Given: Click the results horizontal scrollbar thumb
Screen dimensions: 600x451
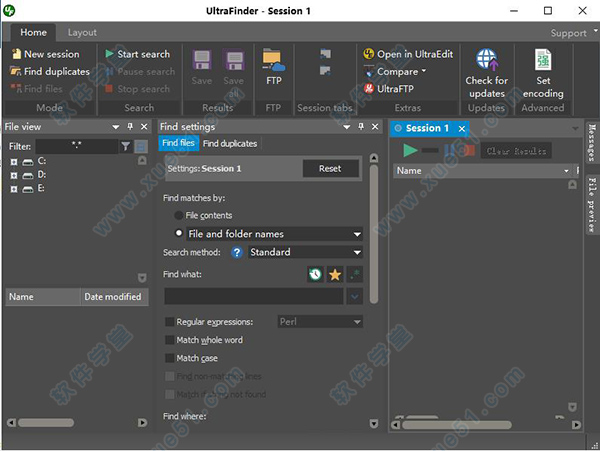Looking at the screenshot, I should click(x=457, y=425).
